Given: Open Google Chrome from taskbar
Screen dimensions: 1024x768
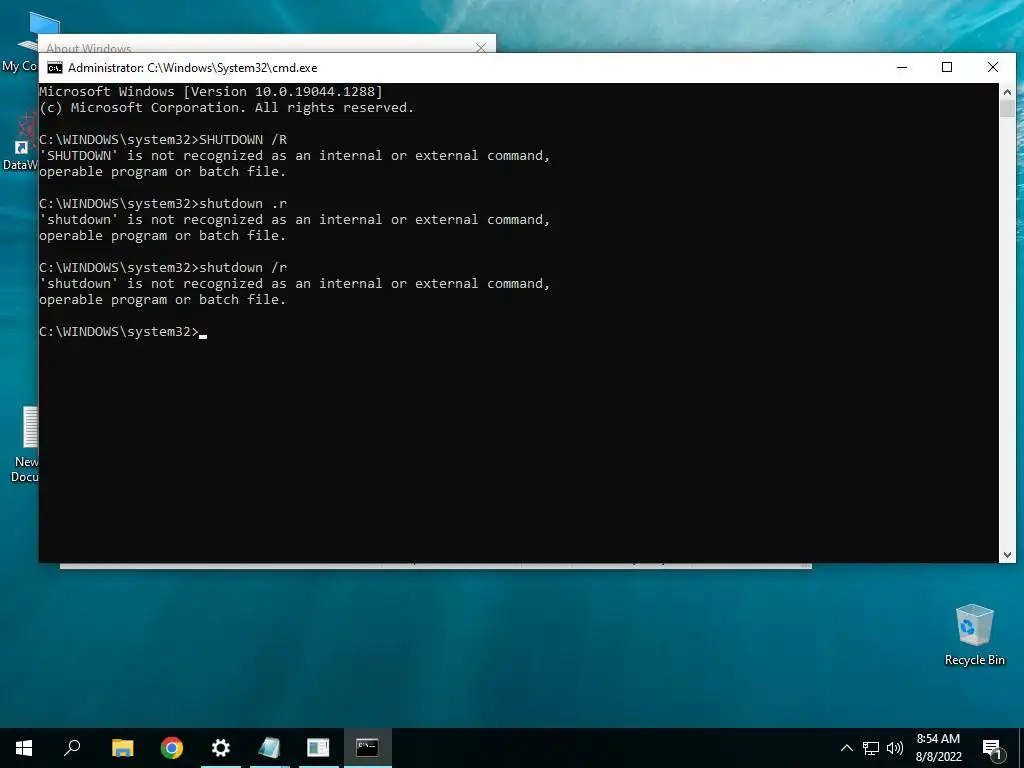Looking at the screenshot, I should [x=172, y=748].
